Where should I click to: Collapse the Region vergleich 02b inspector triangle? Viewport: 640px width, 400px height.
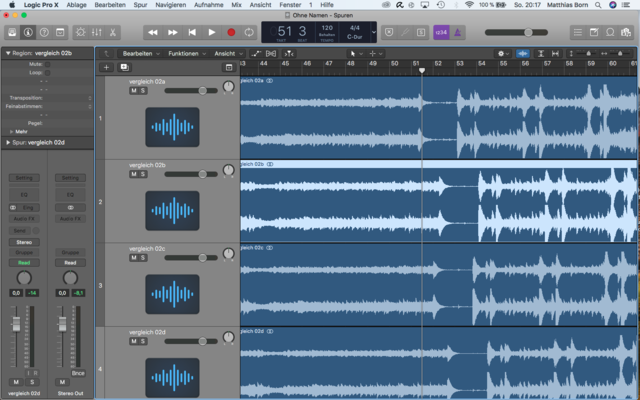(8, 53)
